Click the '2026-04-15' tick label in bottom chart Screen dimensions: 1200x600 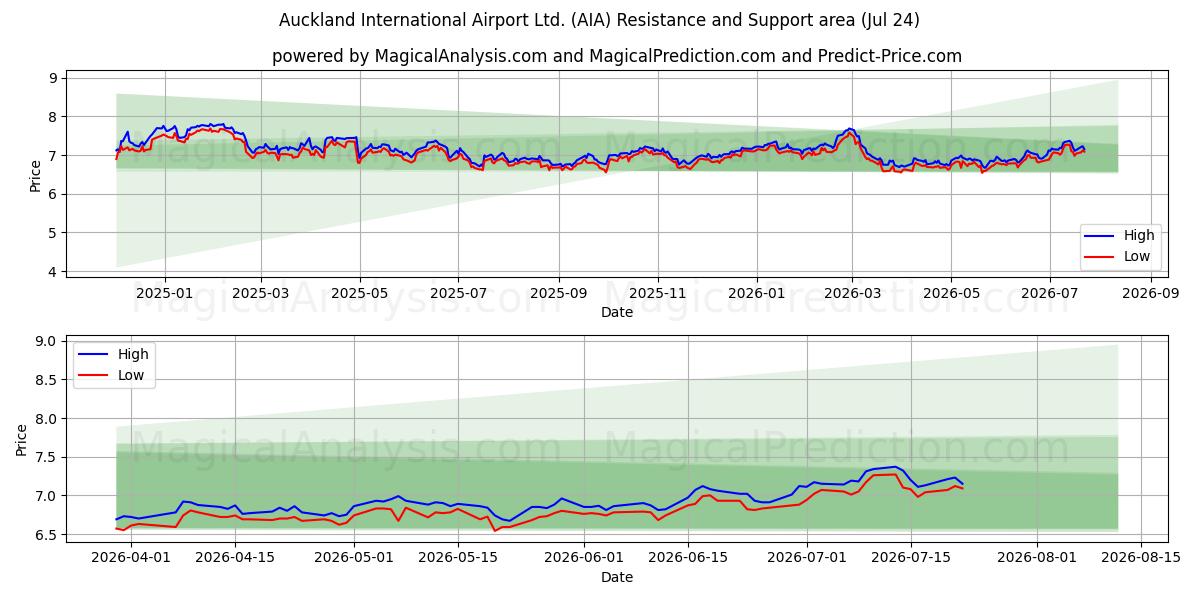click(x=235, y=558)
